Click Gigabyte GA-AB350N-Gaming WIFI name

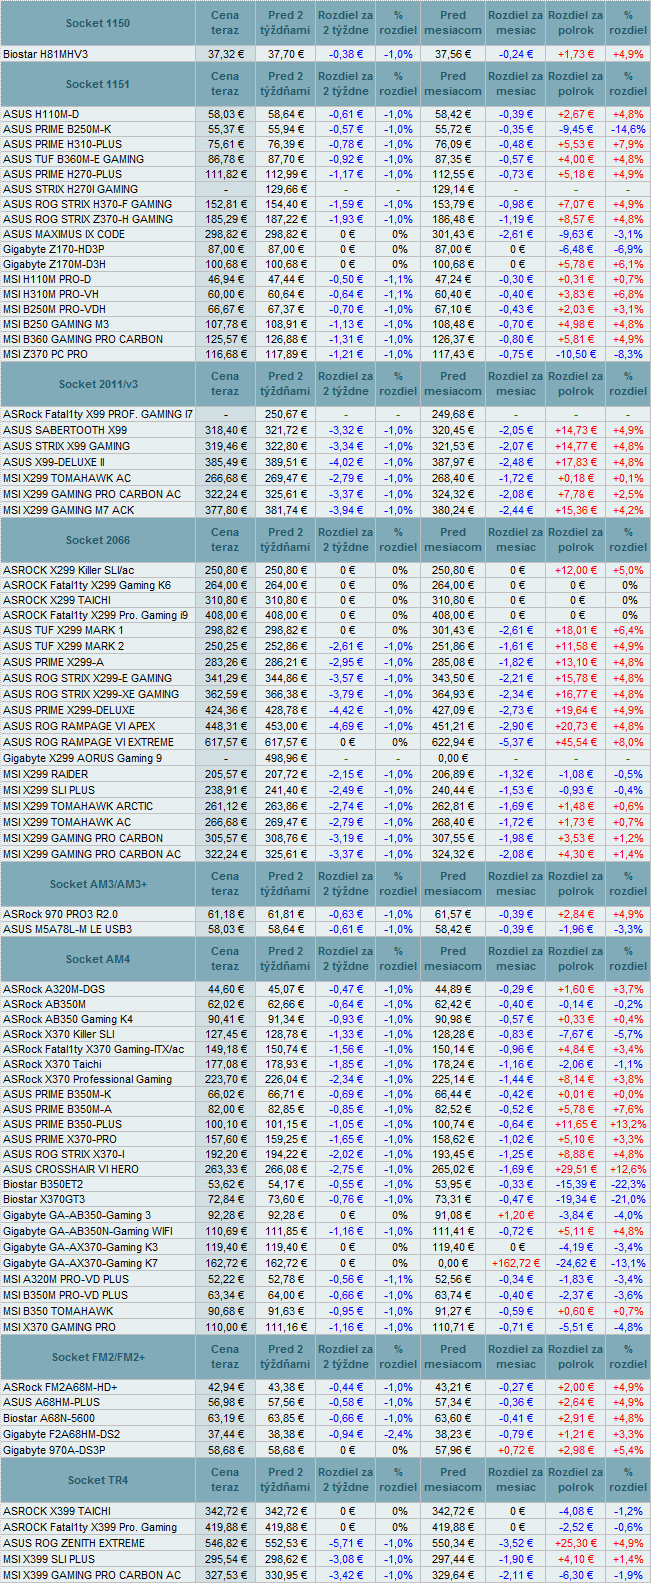pyautogui.click(x=89, y=1231)
